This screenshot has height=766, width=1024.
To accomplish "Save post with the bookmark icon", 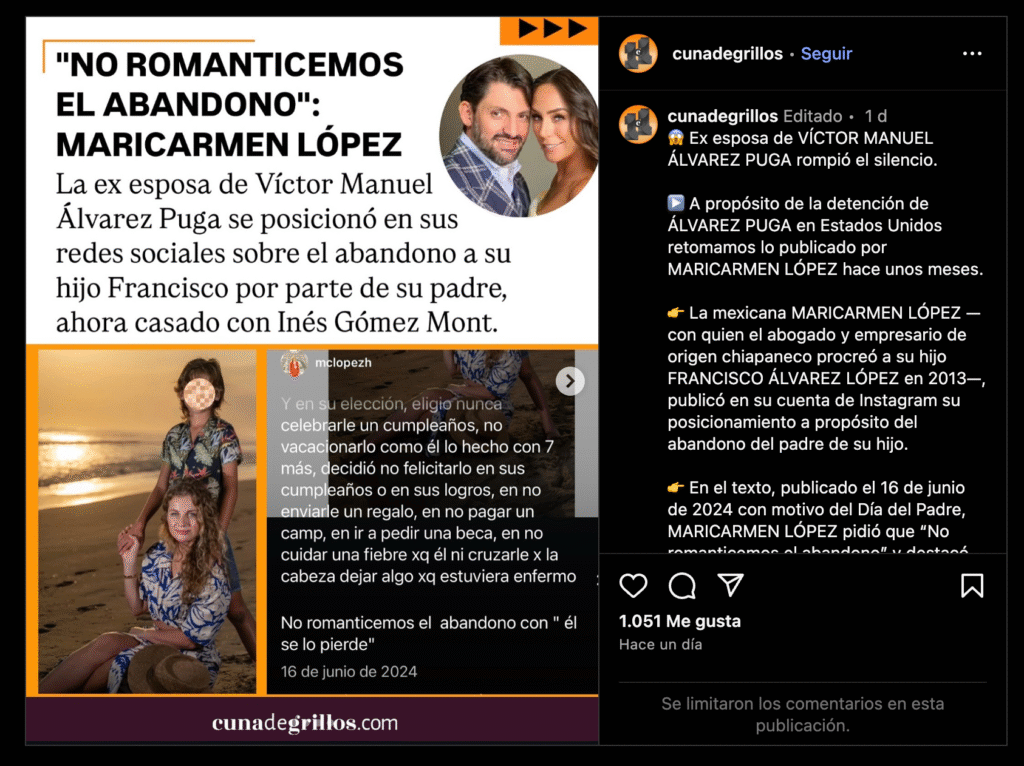I will coord(972,585).
